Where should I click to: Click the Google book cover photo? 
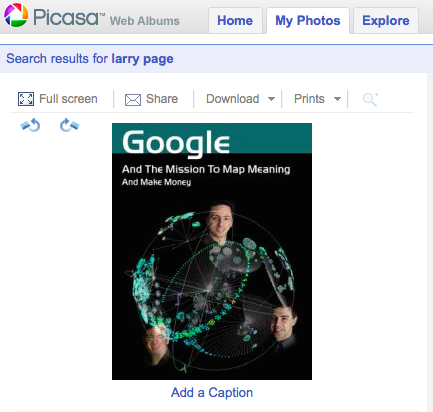coord(212,251)
